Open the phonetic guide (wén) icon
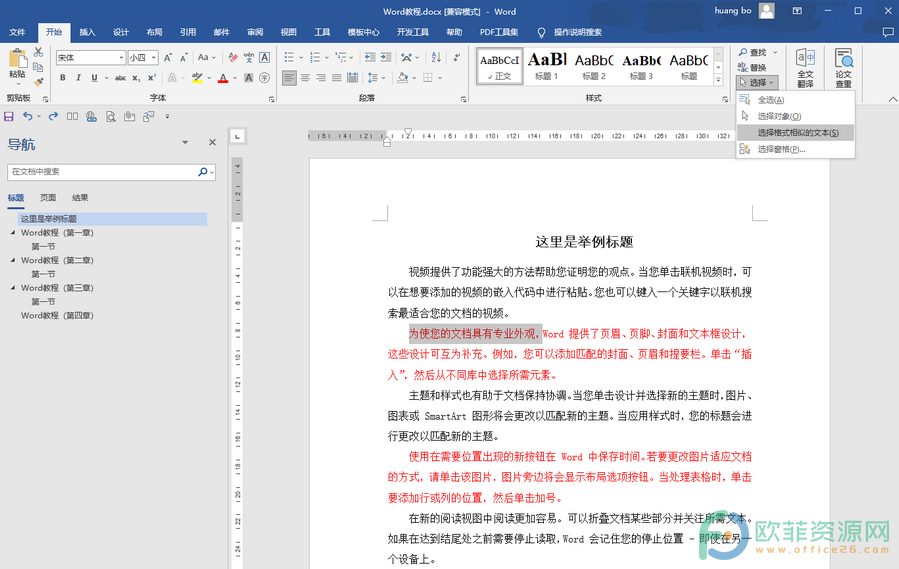 pos(249,57)
